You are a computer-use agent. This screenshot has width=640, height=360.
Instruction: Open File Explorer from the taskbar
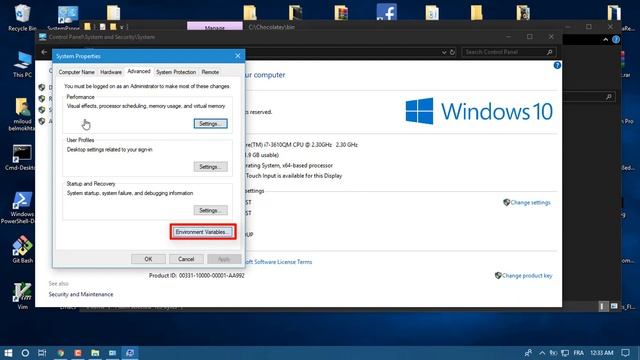pyautogui.click(x=95, y=353)
